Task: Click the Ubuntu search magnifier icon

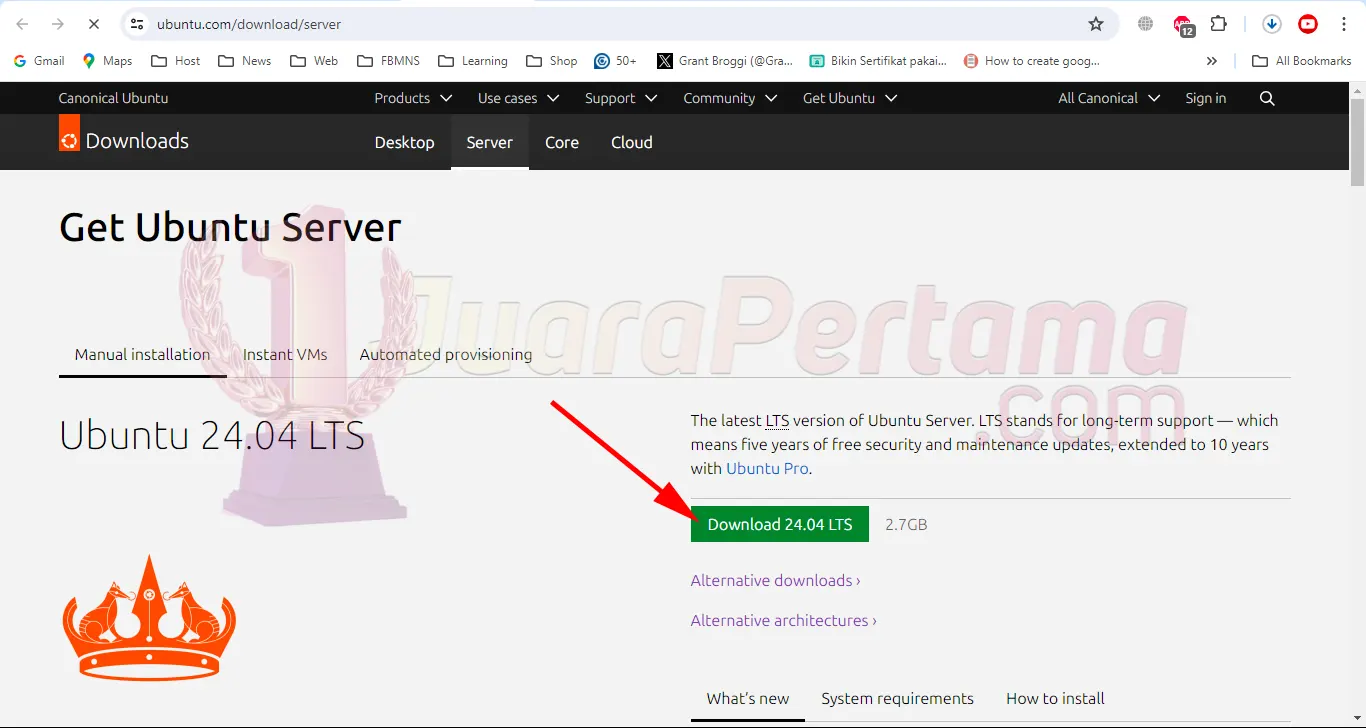Action: 1267,98
